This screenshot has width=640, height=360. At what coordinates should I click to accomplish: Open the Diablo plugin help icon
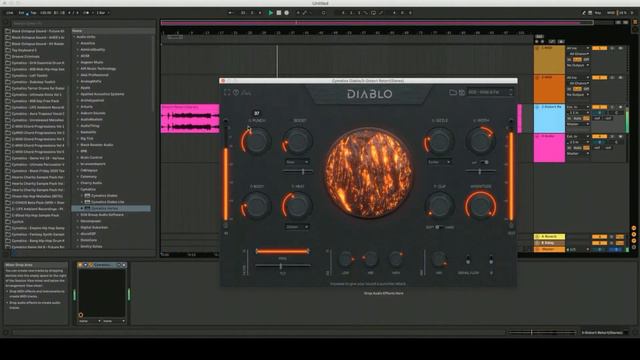tap(236, 93)
